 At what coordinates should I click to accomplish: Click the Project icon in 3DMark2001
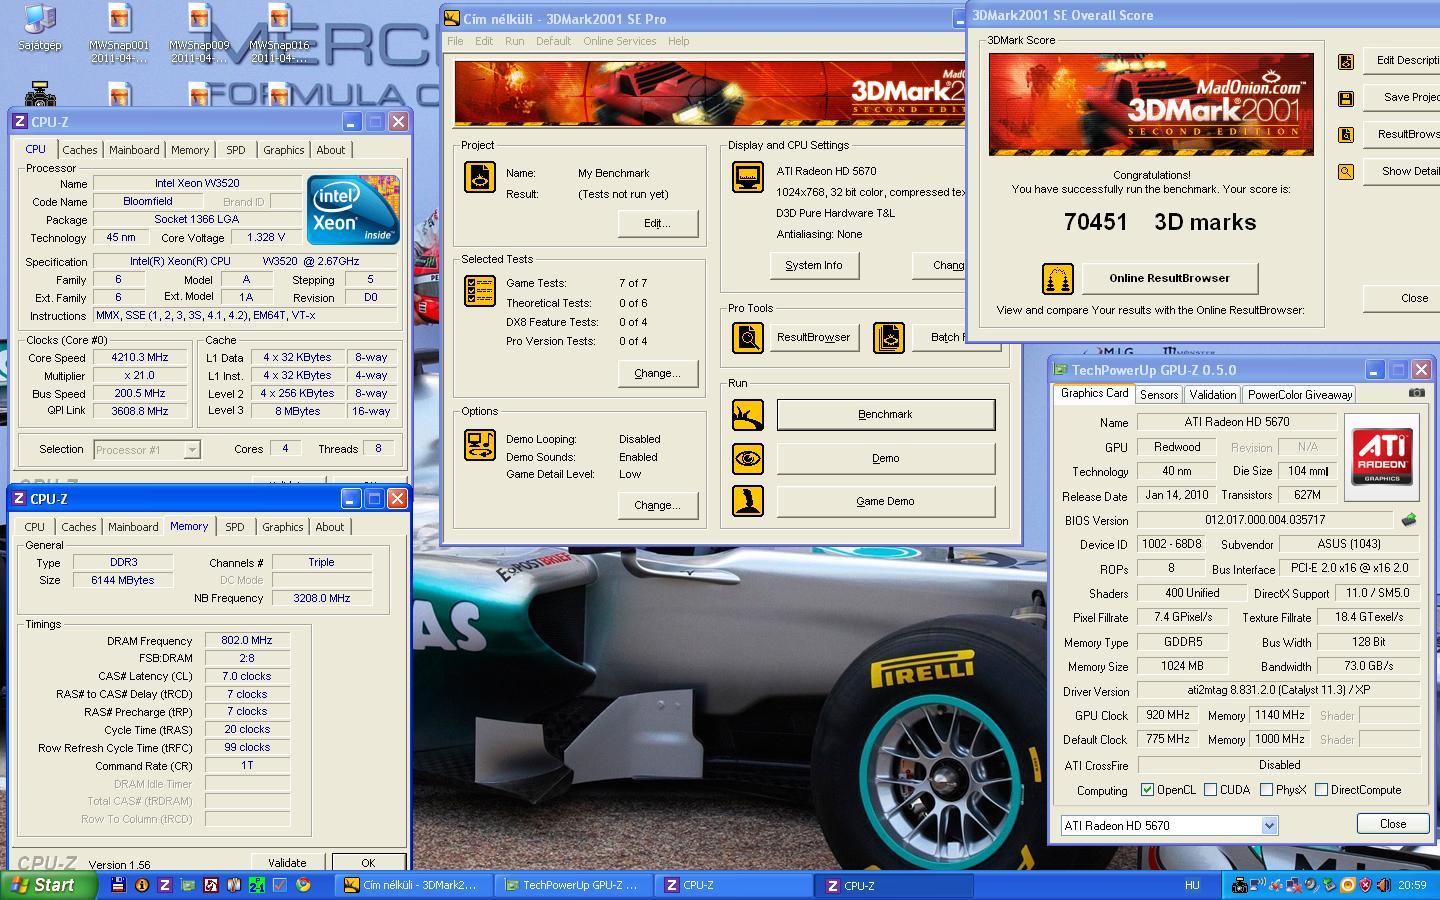[480, 177]
